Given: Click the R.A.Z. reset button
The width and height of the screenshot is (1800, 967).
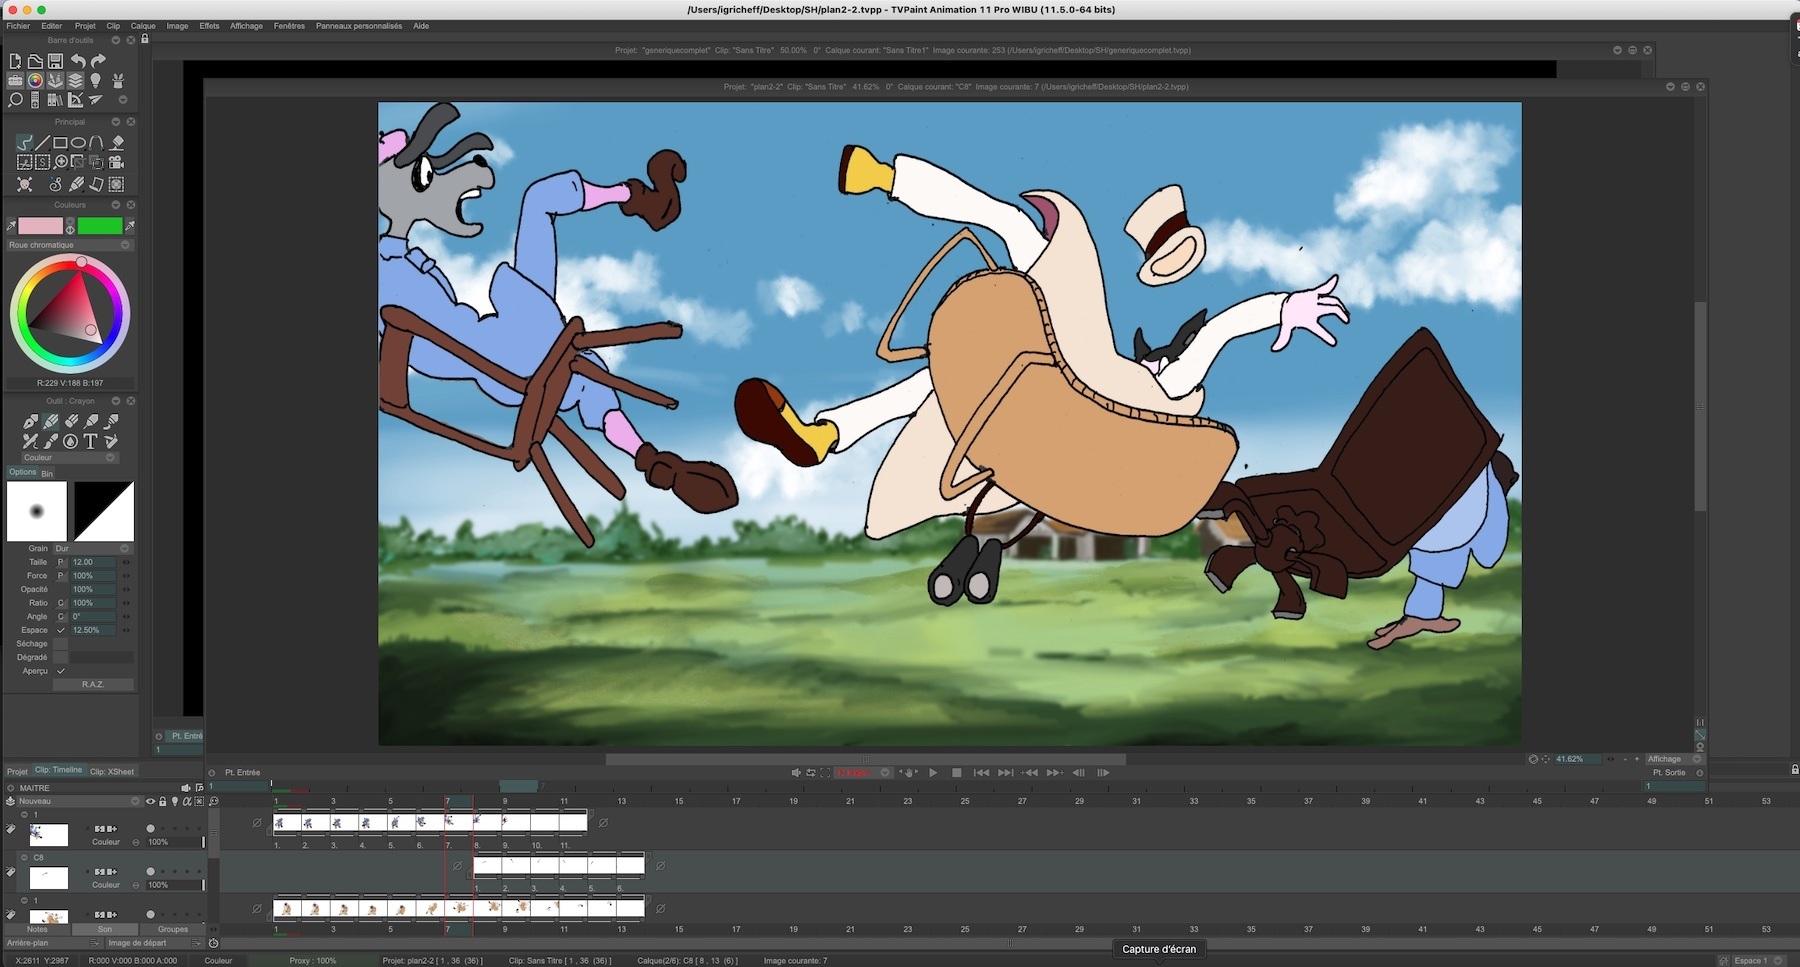Looking at the screenshot, I should point(93,684).
